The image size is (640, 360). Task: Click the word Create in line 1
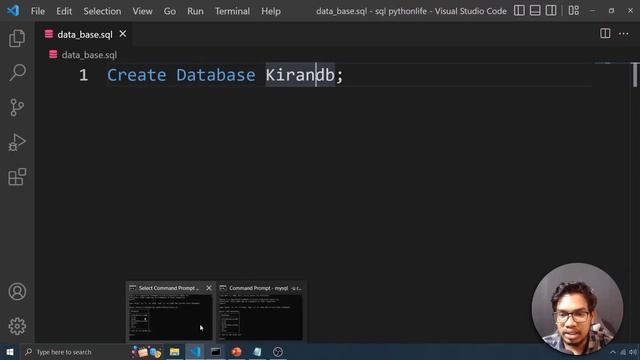pyautogui.click(x=137, y=75)
